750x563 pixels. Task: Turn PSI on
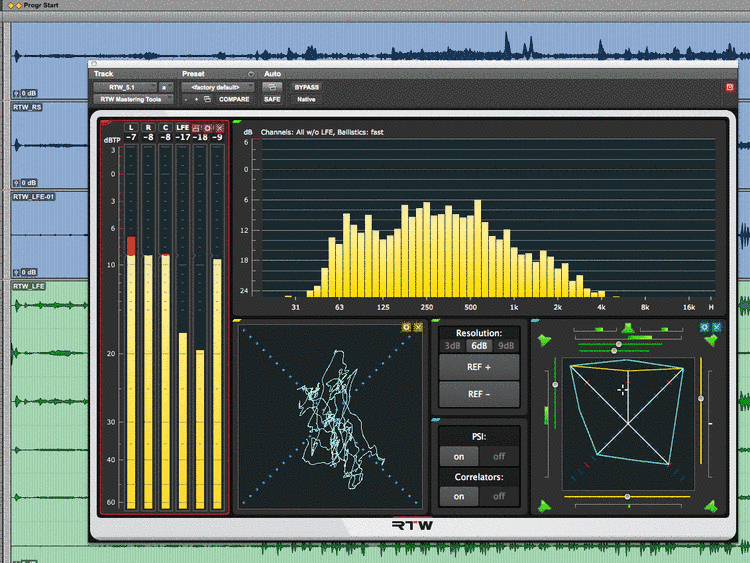[458, 455]
